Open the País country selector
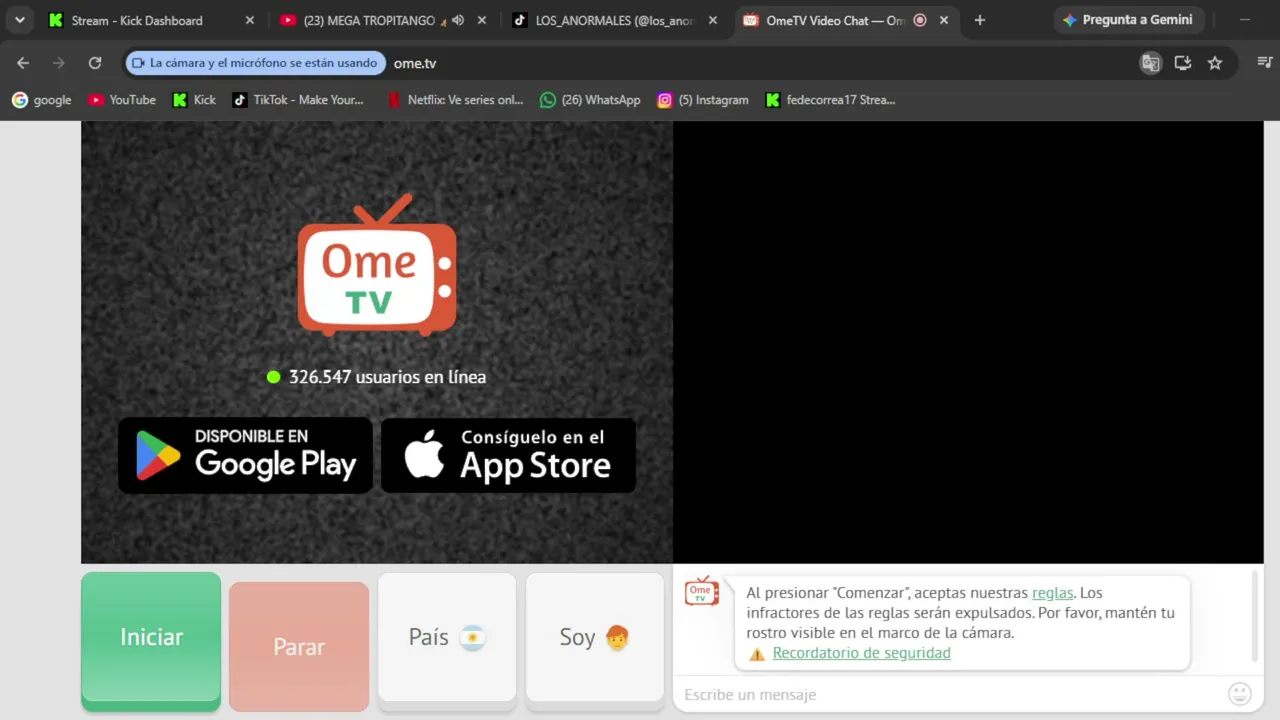 pos(447,641)
